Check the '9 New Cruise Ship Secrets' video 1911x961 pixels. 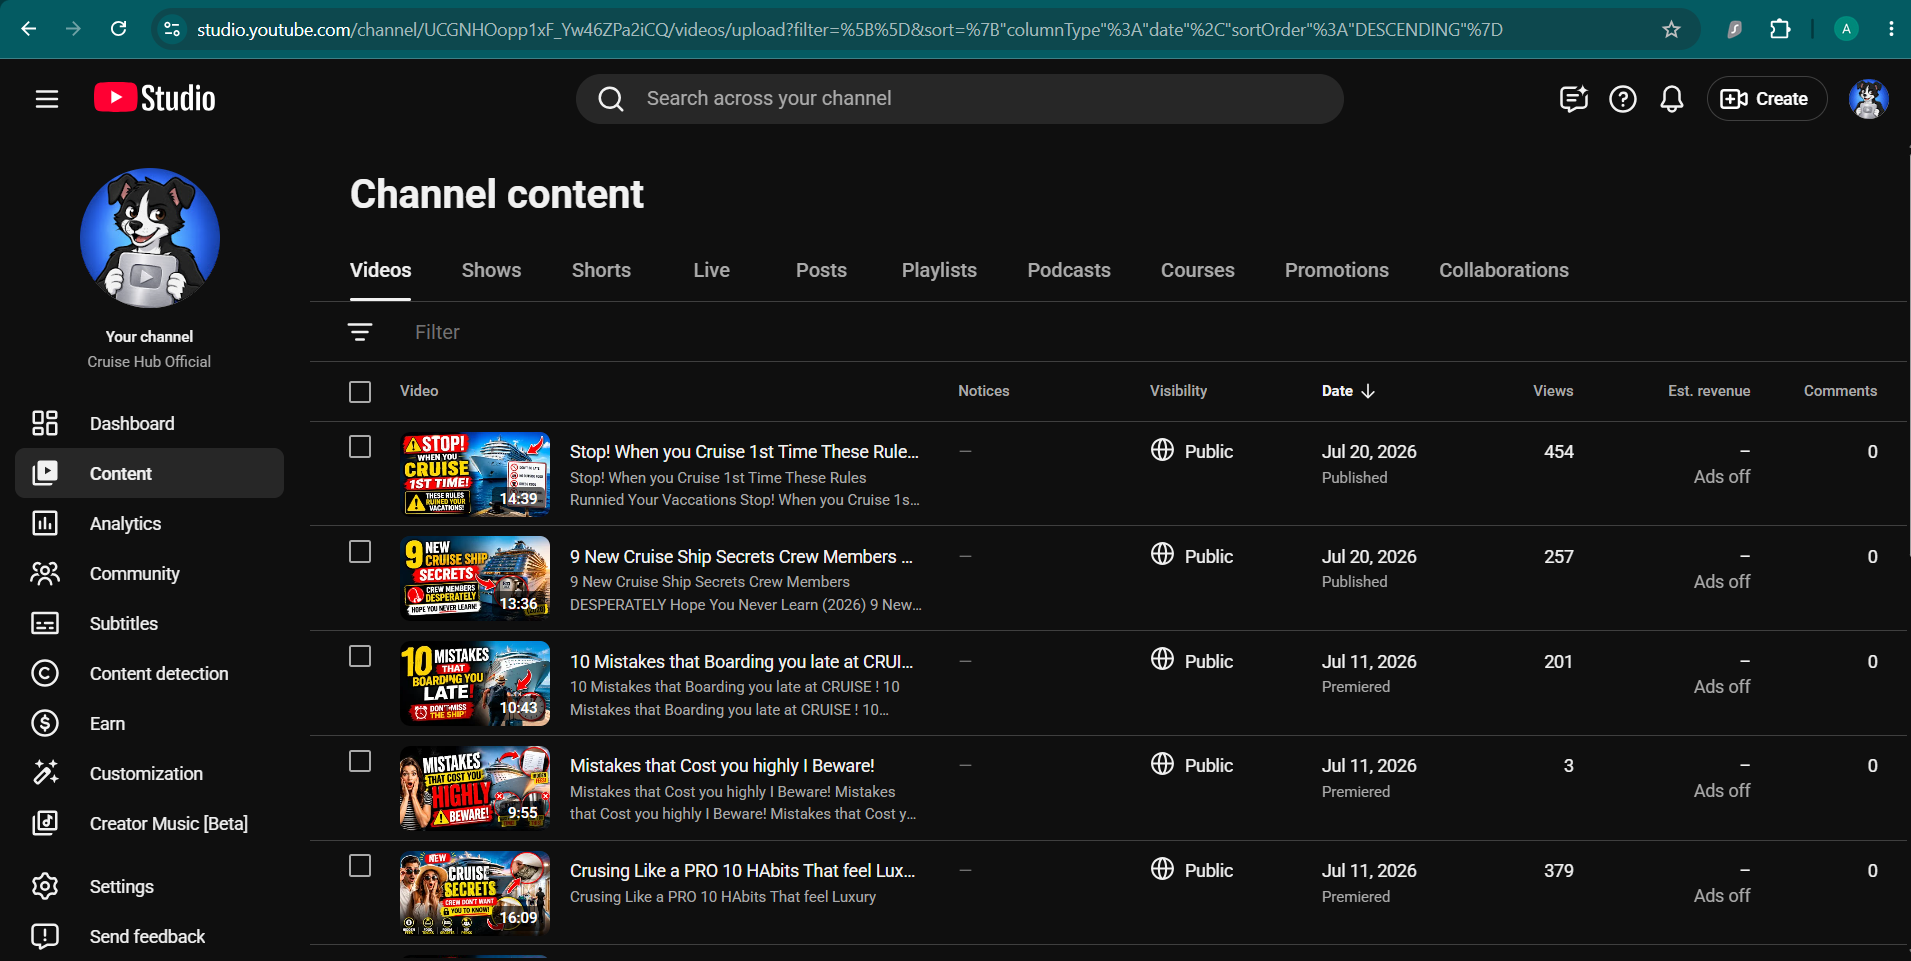[360, 551]
